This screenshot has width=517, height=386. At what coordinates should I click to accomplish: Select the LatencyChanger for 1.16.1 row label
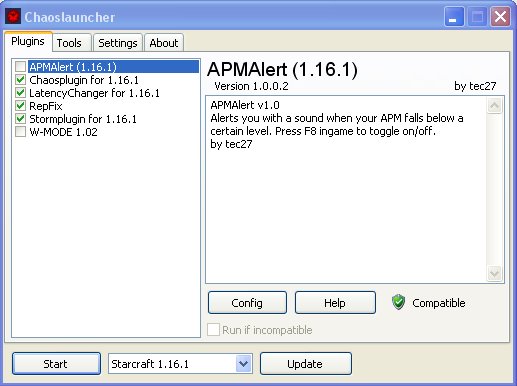pos(94,93)
